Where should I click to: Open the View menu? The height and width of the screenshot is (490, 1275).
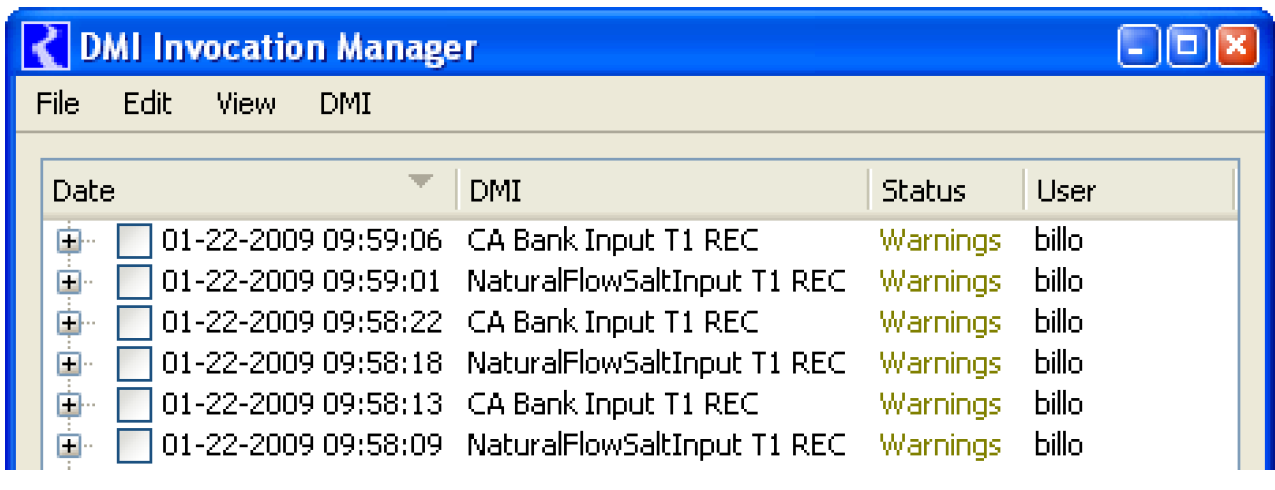pos(246,104)
